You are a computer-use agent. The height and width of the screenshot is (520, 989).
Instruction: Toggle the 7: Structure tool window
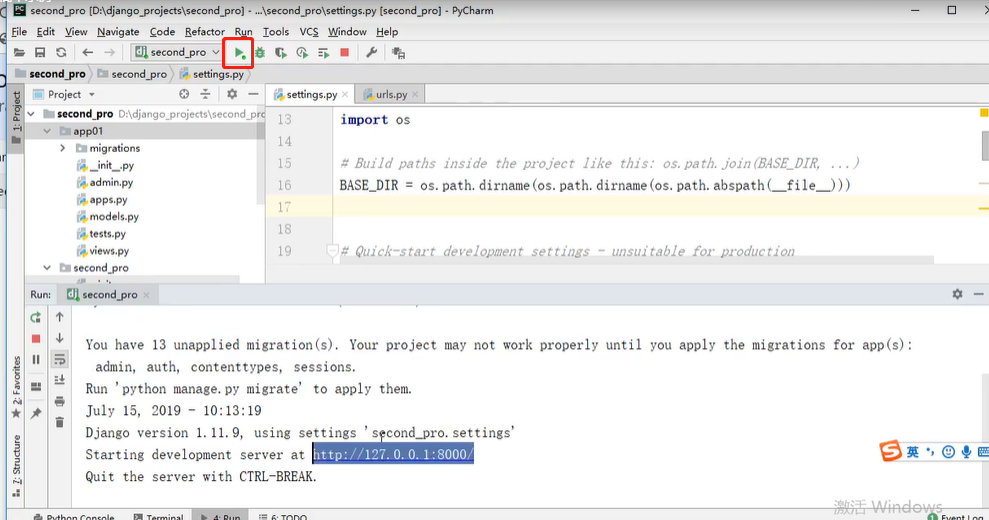[x=16, y=466]
